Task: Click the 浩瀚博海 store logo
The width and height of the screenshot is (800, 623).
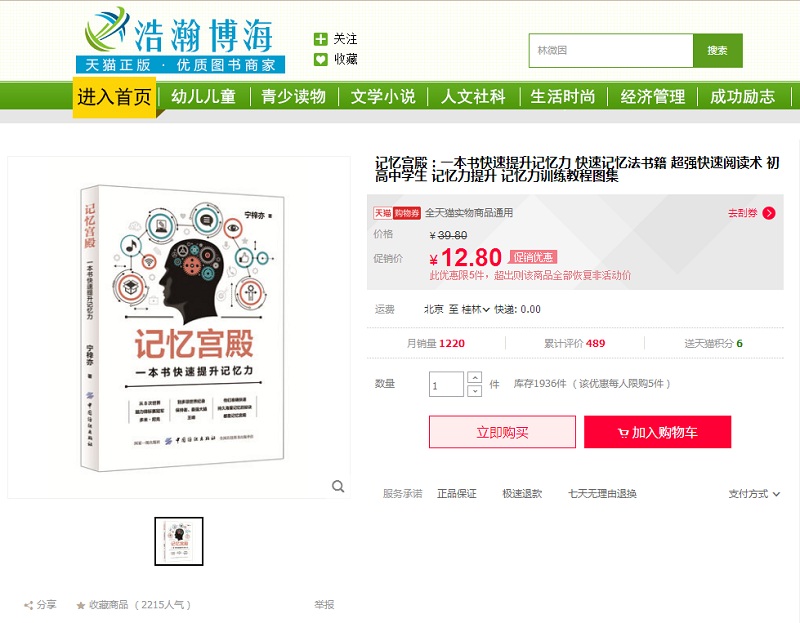Action: (x=180, y=40)
